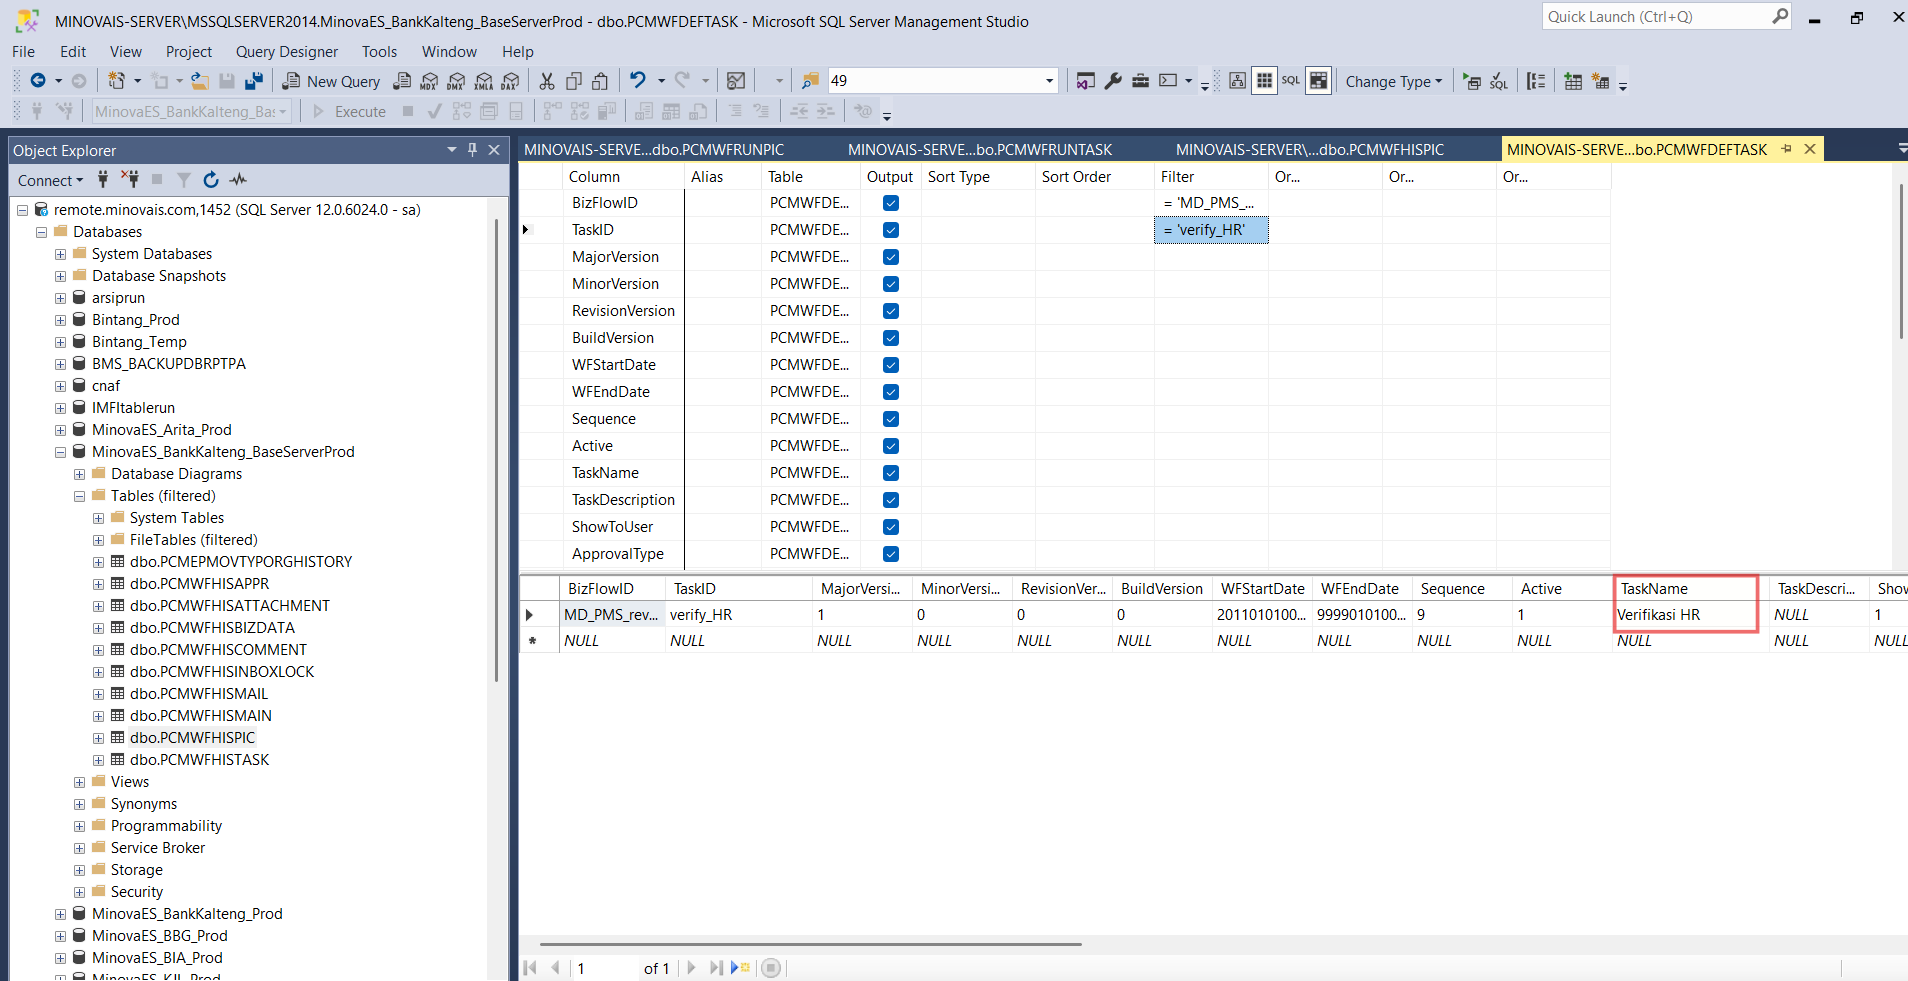
Task: Click the XMLA query icon
Action: click(484, 81)
